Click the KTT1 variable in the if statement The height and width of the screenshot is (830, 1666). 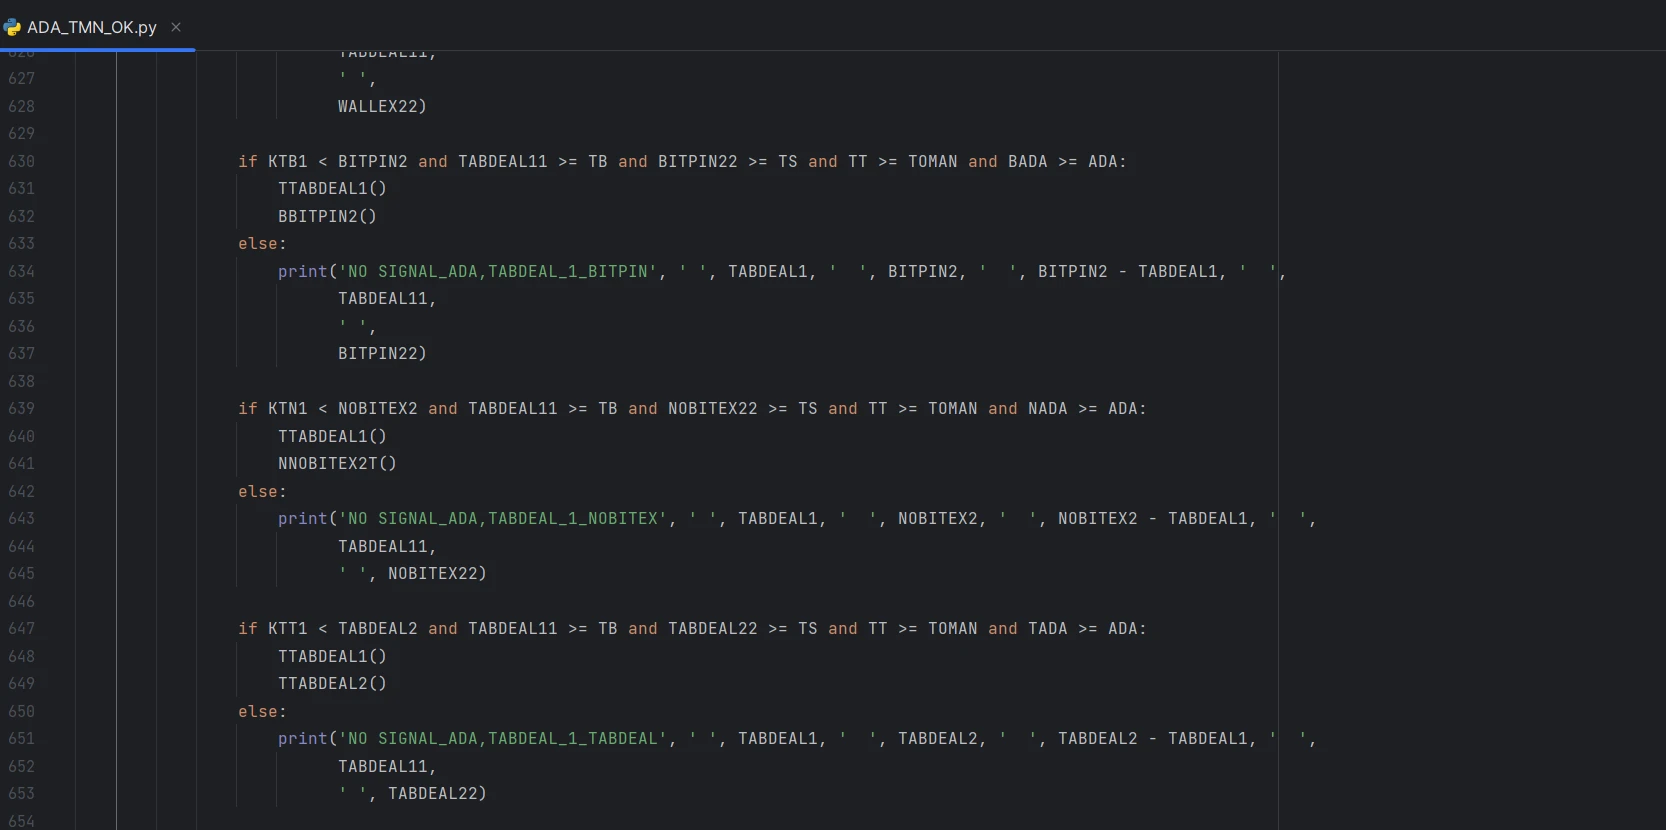(x=287, y=628)
